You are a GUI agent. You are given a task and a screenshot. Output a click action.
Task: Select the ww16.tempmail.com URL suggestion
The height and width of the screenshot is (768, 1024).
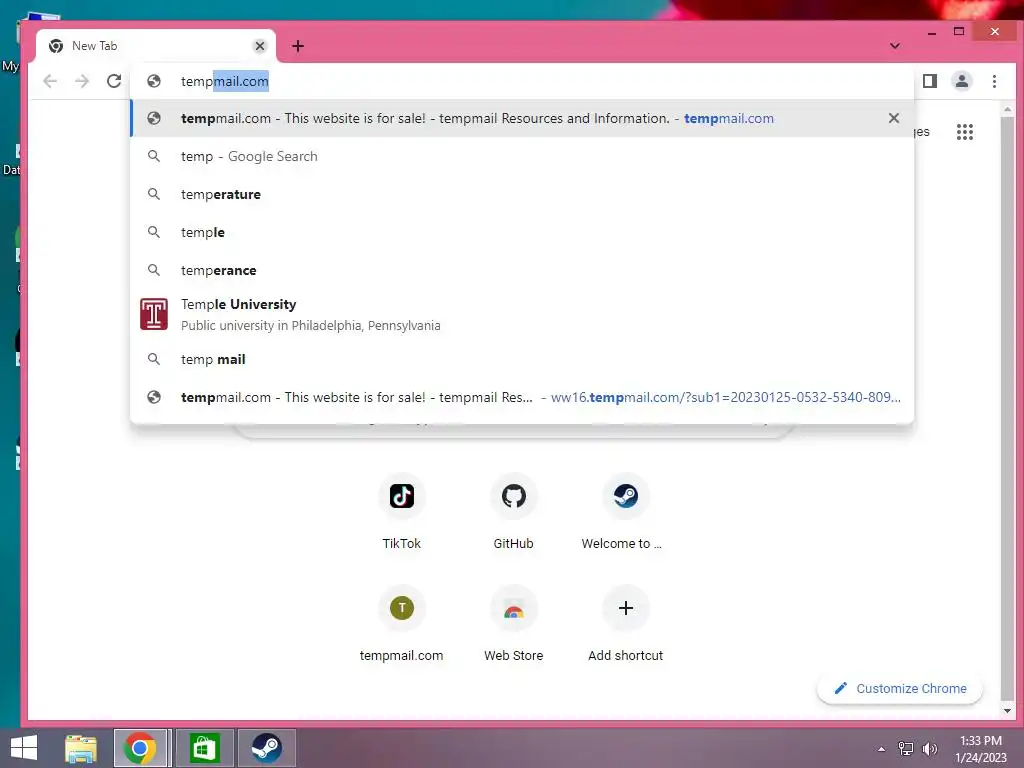(522, 397)
